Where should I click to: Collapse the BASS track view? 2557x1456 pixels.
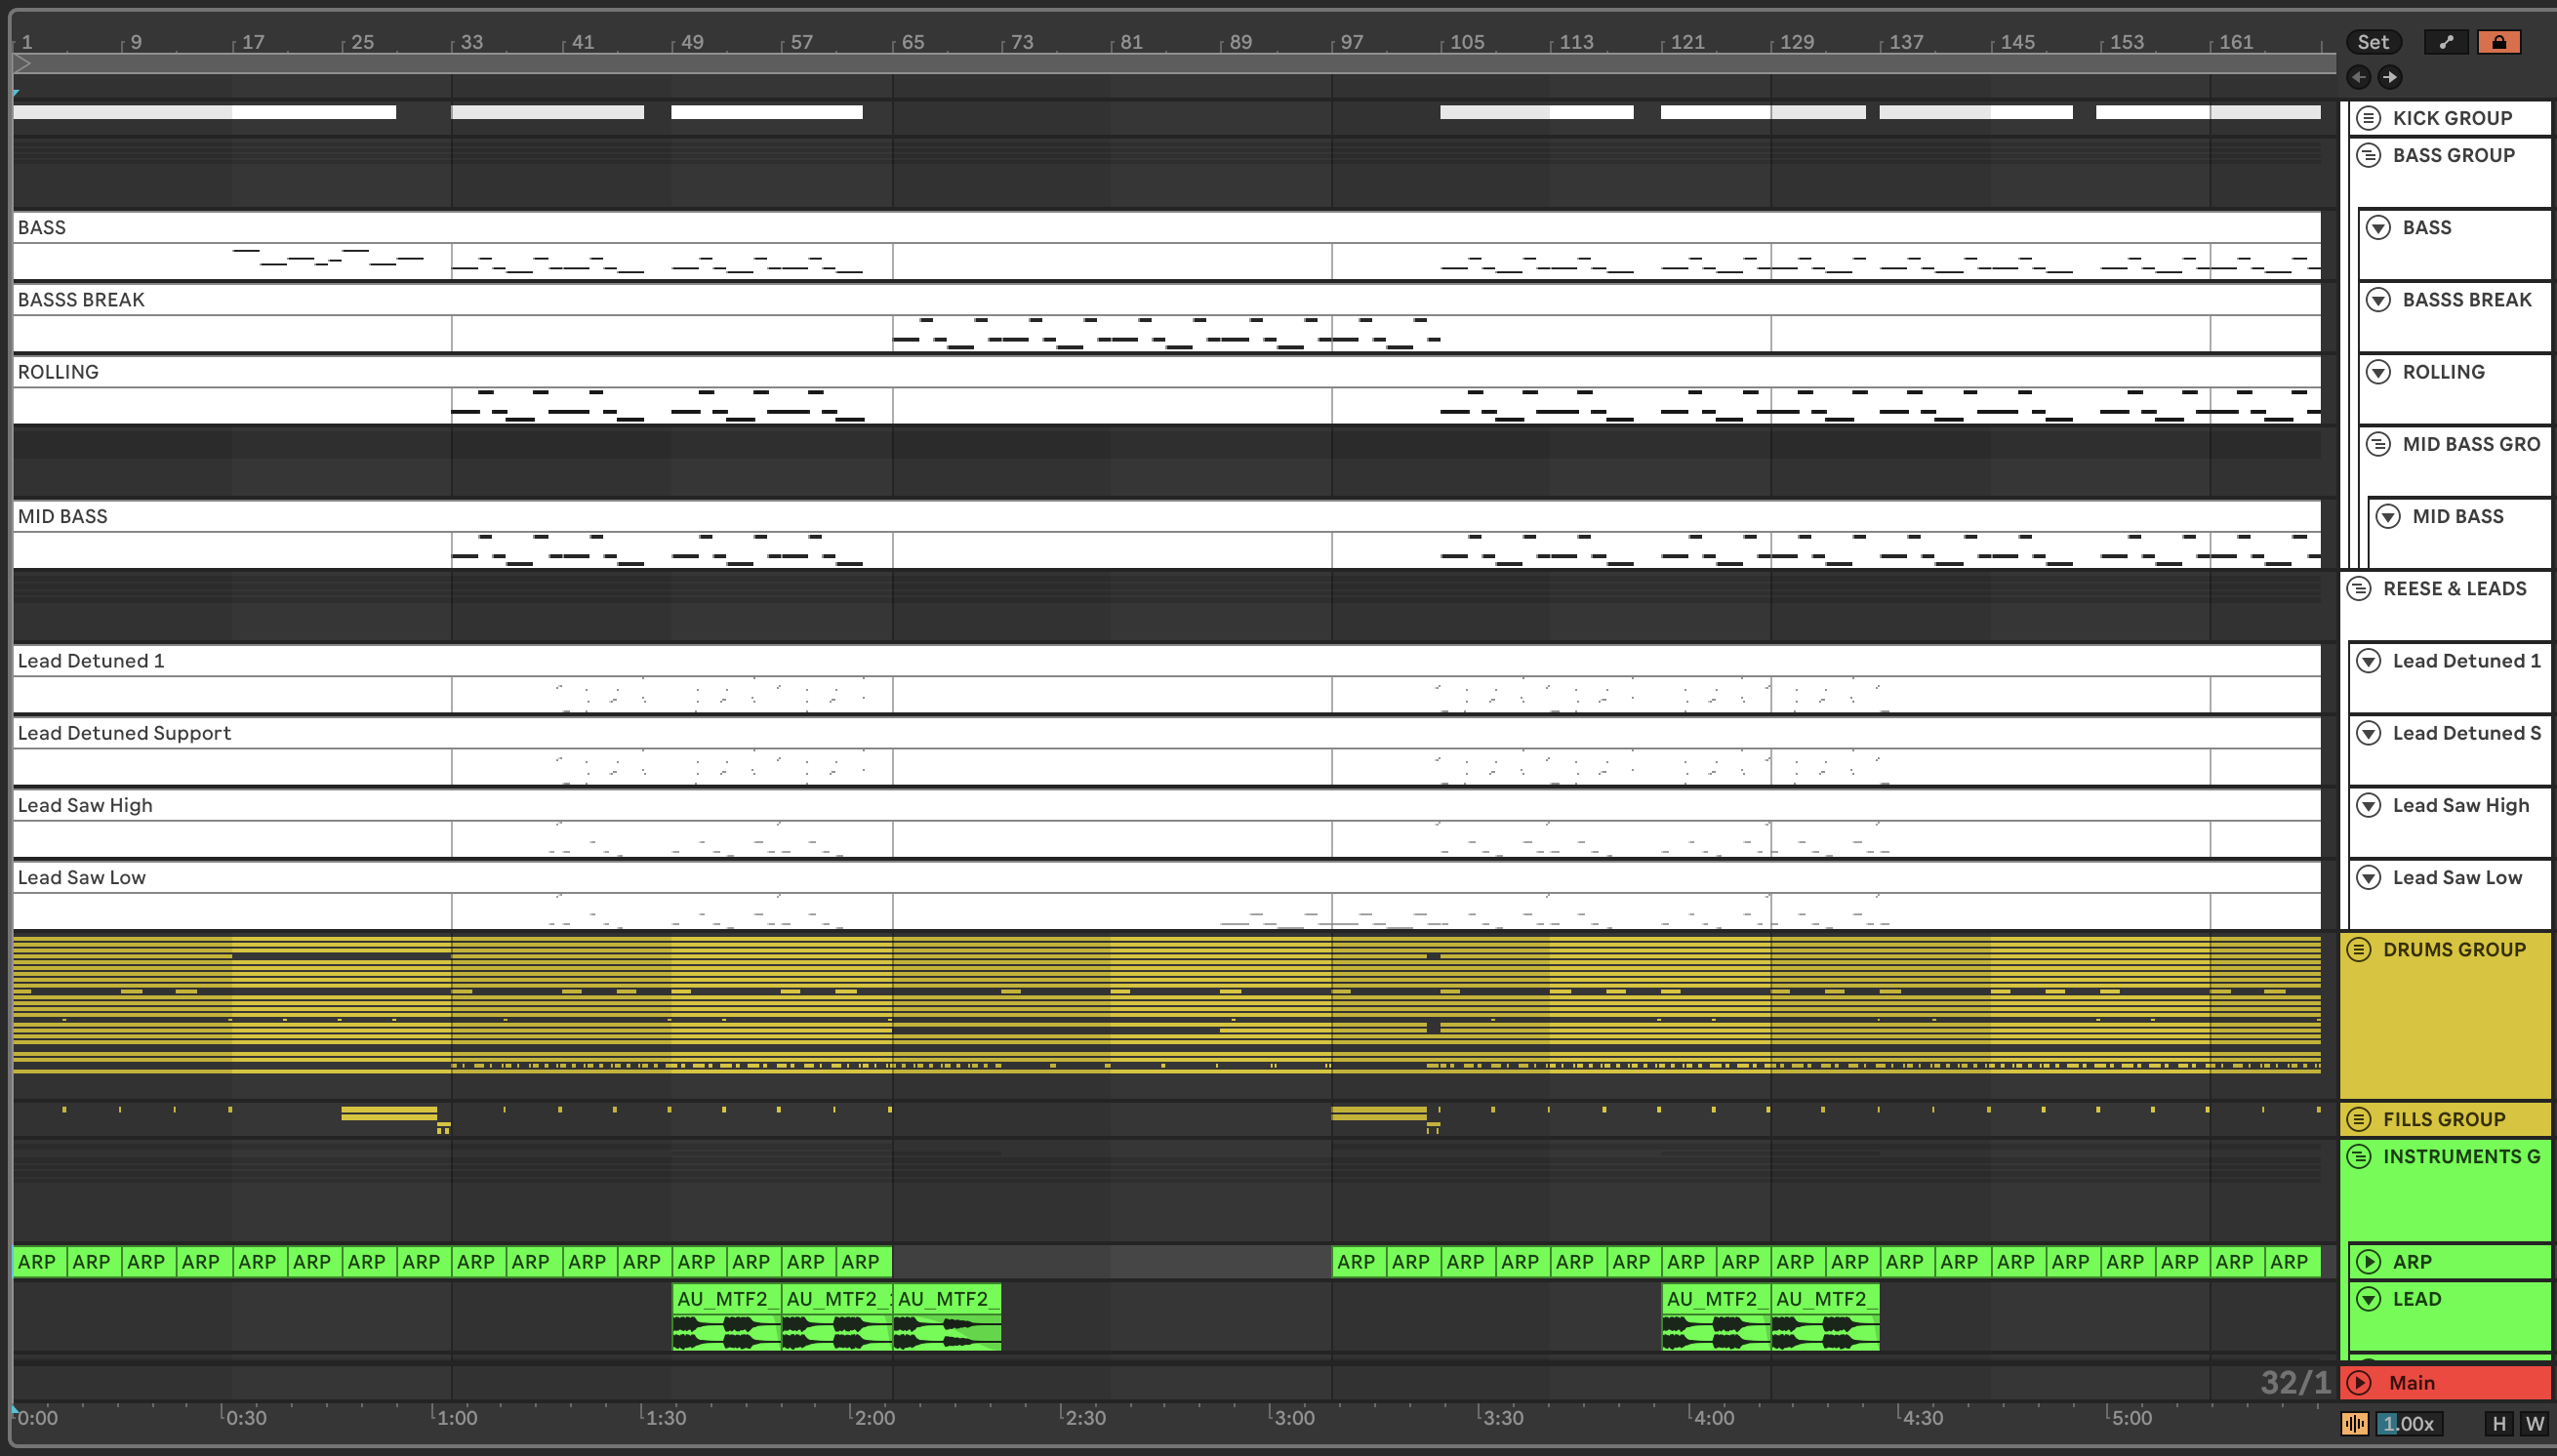[x=2377, y=228]
